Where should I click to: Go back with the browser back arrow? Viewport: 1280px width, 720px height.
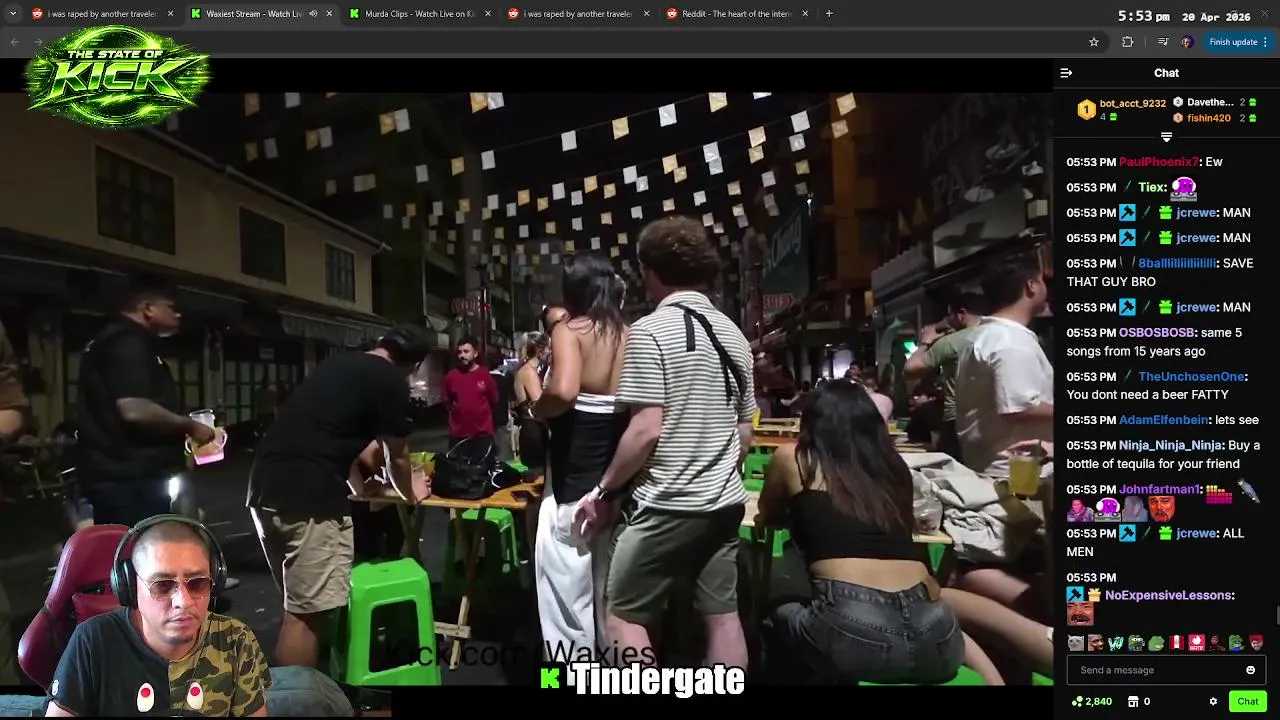pos(15,42)
